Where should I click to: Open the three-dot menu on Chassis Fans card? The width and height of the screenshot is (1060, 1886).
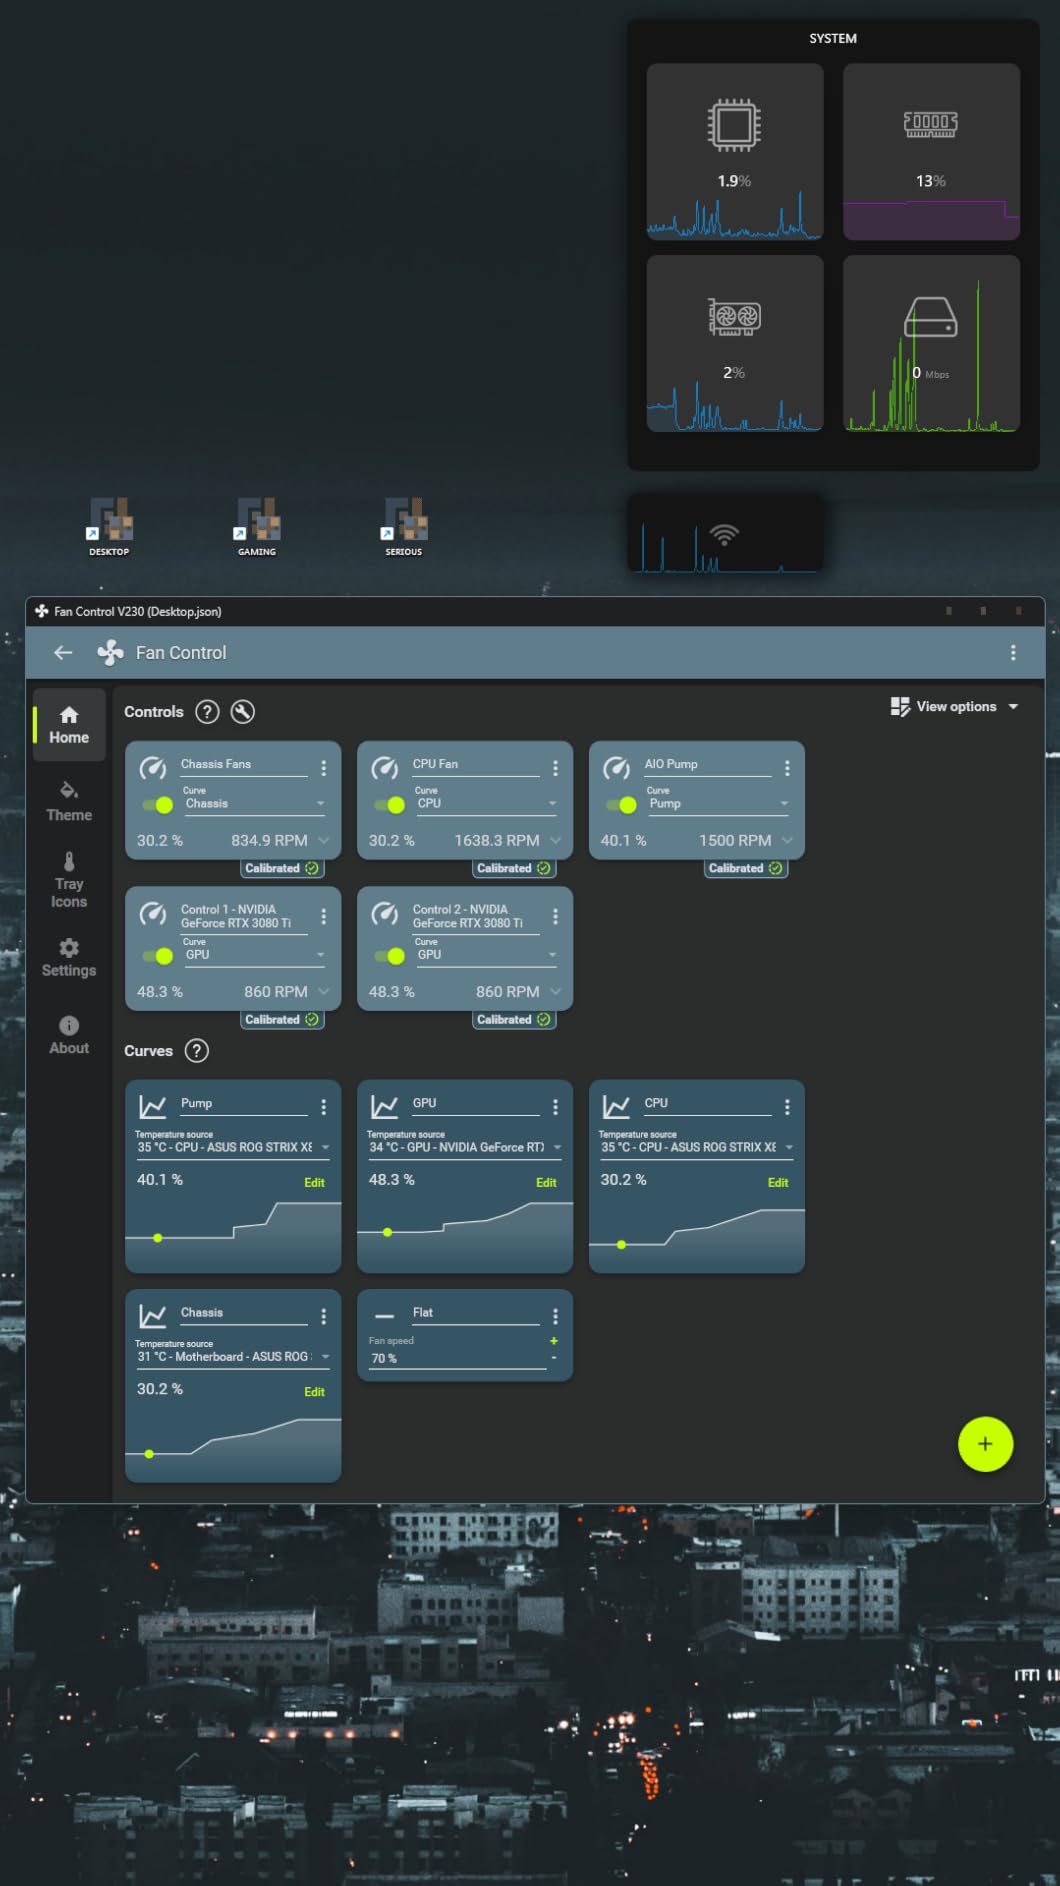click(x=323, y=768)
